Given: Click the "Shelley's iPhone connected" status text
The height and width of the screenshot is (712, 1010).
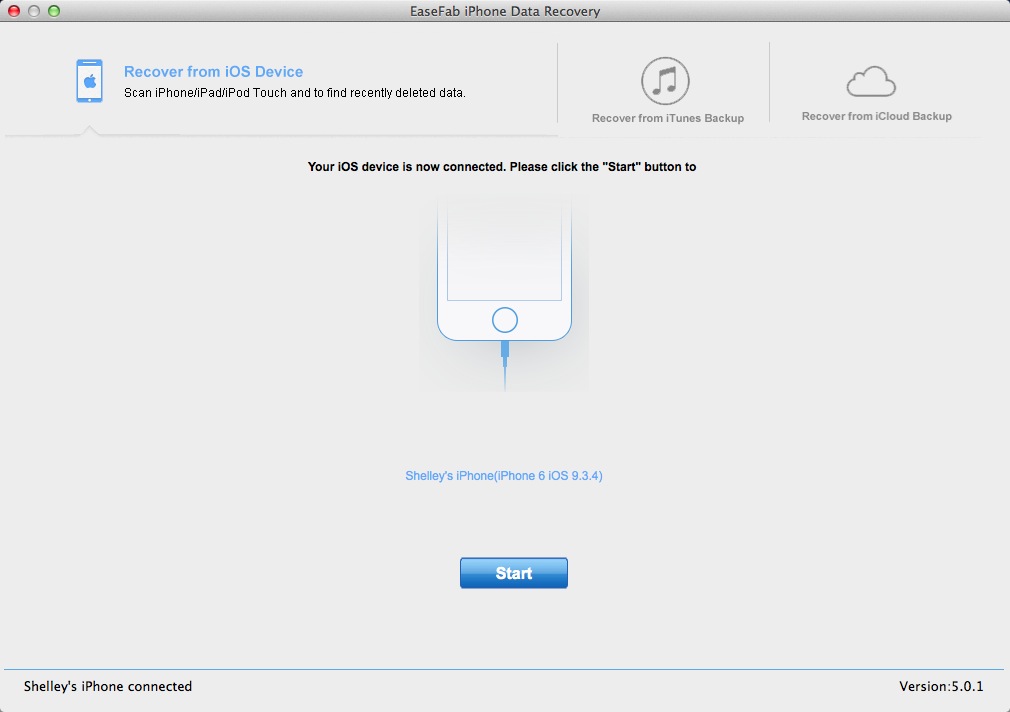Looking at the screenshot, I should click(x=108, y=686).
